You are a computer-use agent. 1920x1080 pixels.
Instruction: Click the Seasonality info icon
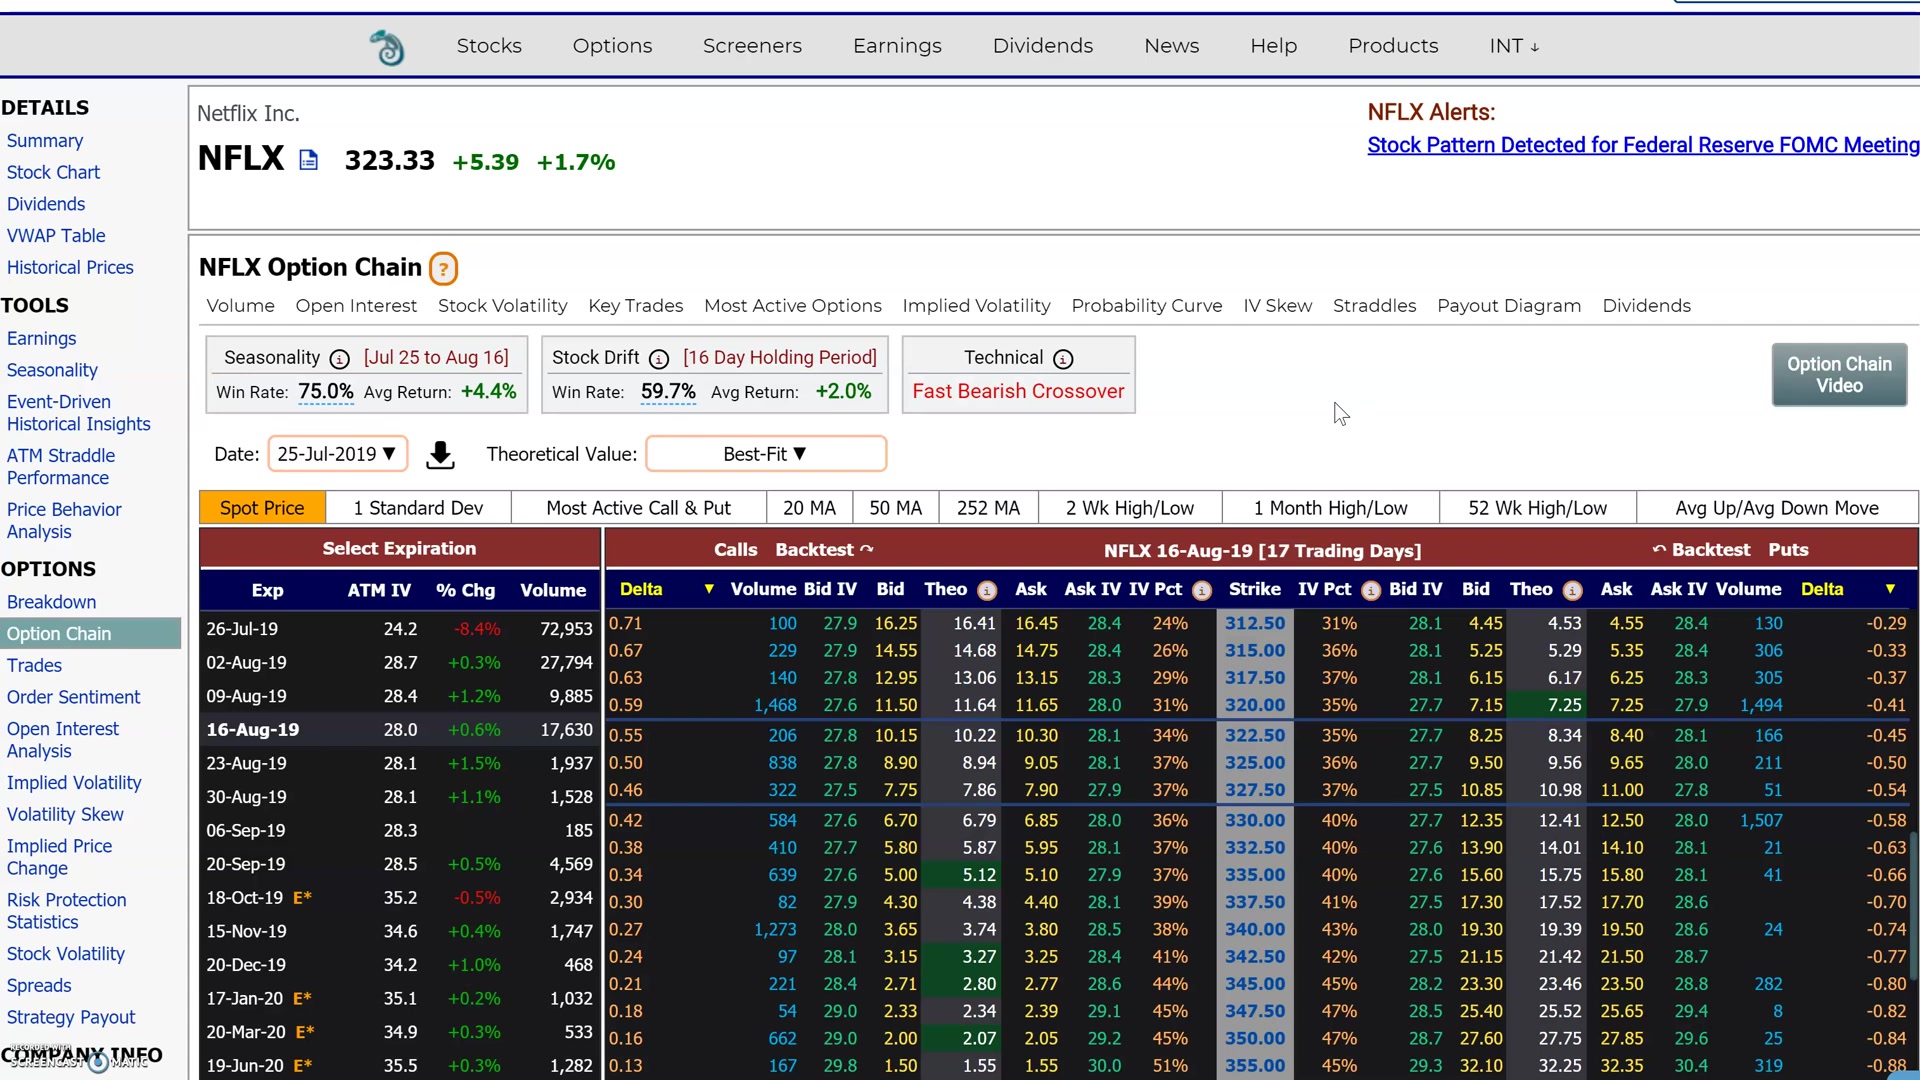point(340,359)
